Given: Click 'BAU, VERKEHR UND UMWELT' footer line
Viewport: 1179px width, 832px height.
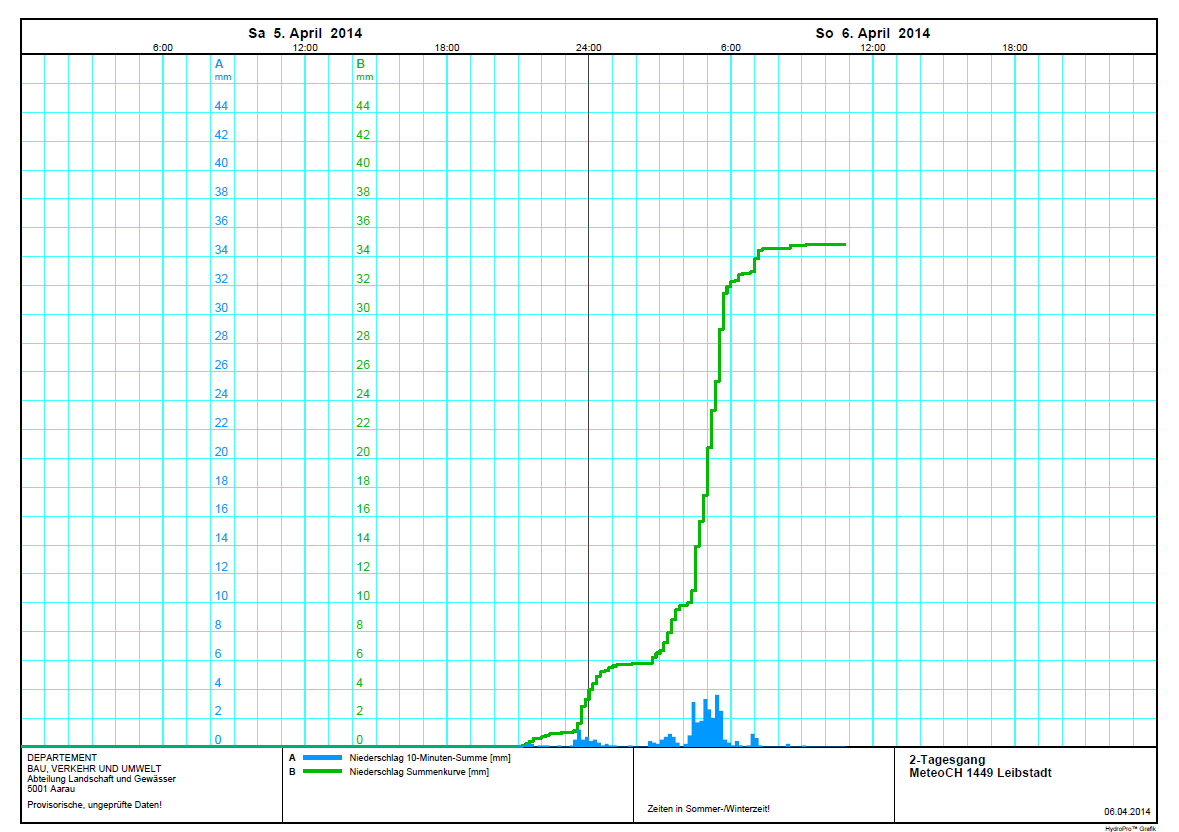Looking at the screenshot, I should coord(94,769).
